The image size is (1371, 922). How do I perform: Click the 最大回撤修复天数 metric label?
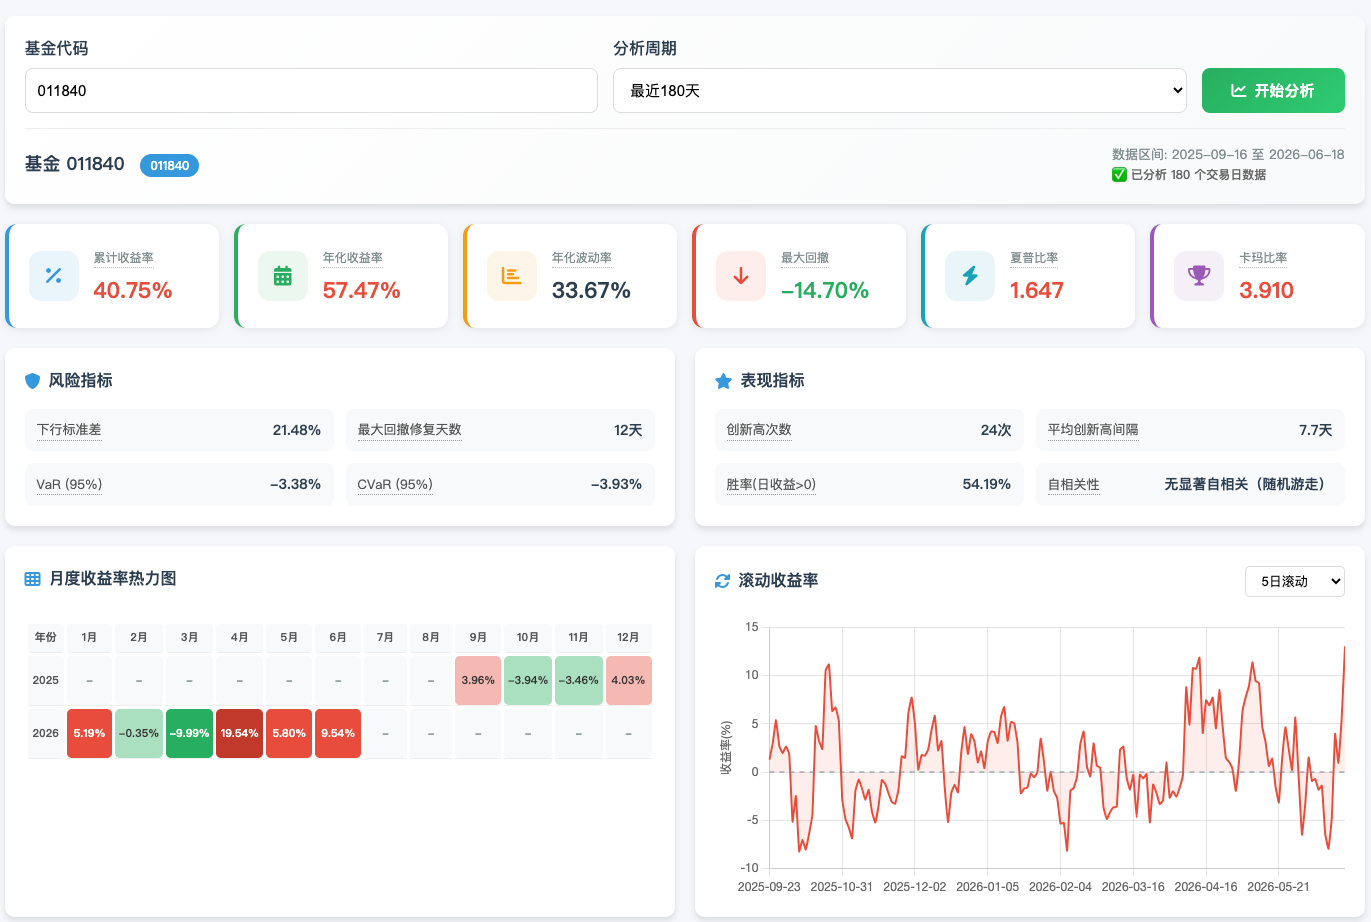click(x=410, y=430)
